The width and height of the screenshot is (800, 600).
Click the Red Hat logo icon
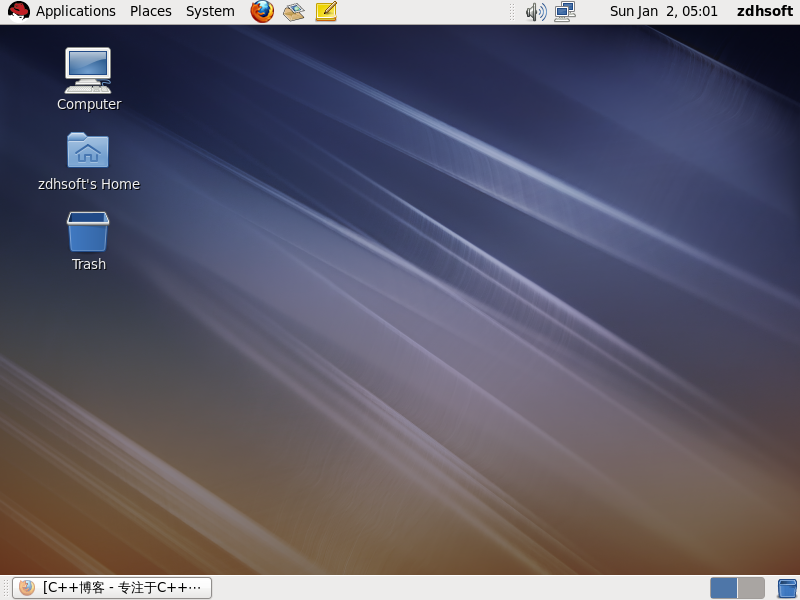(x=18, y=11)
